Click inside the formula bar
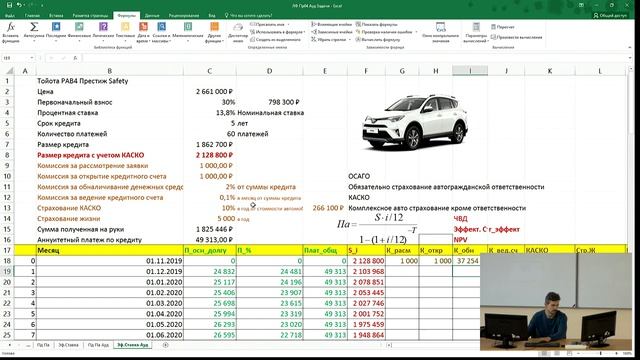Viewport: 640px width, 360px height. (x=354, y=58)
